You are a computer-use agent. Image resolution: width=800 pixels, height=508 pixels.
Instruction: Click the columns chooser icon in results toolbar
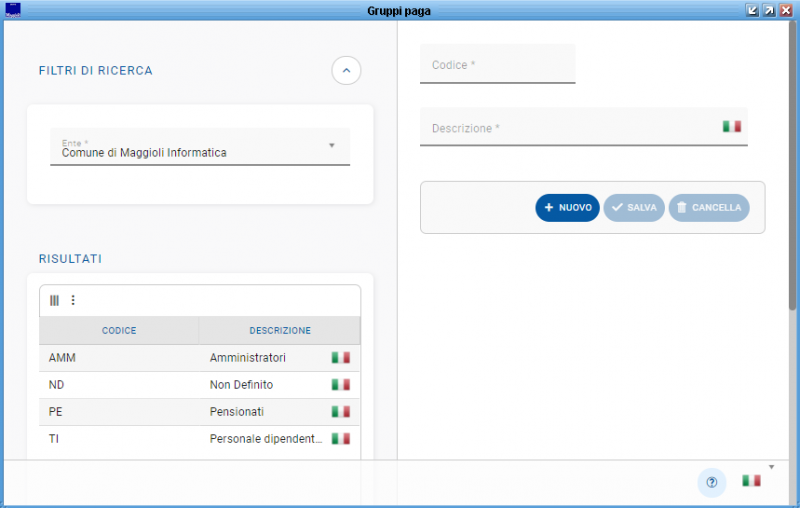tap(55, 300)
